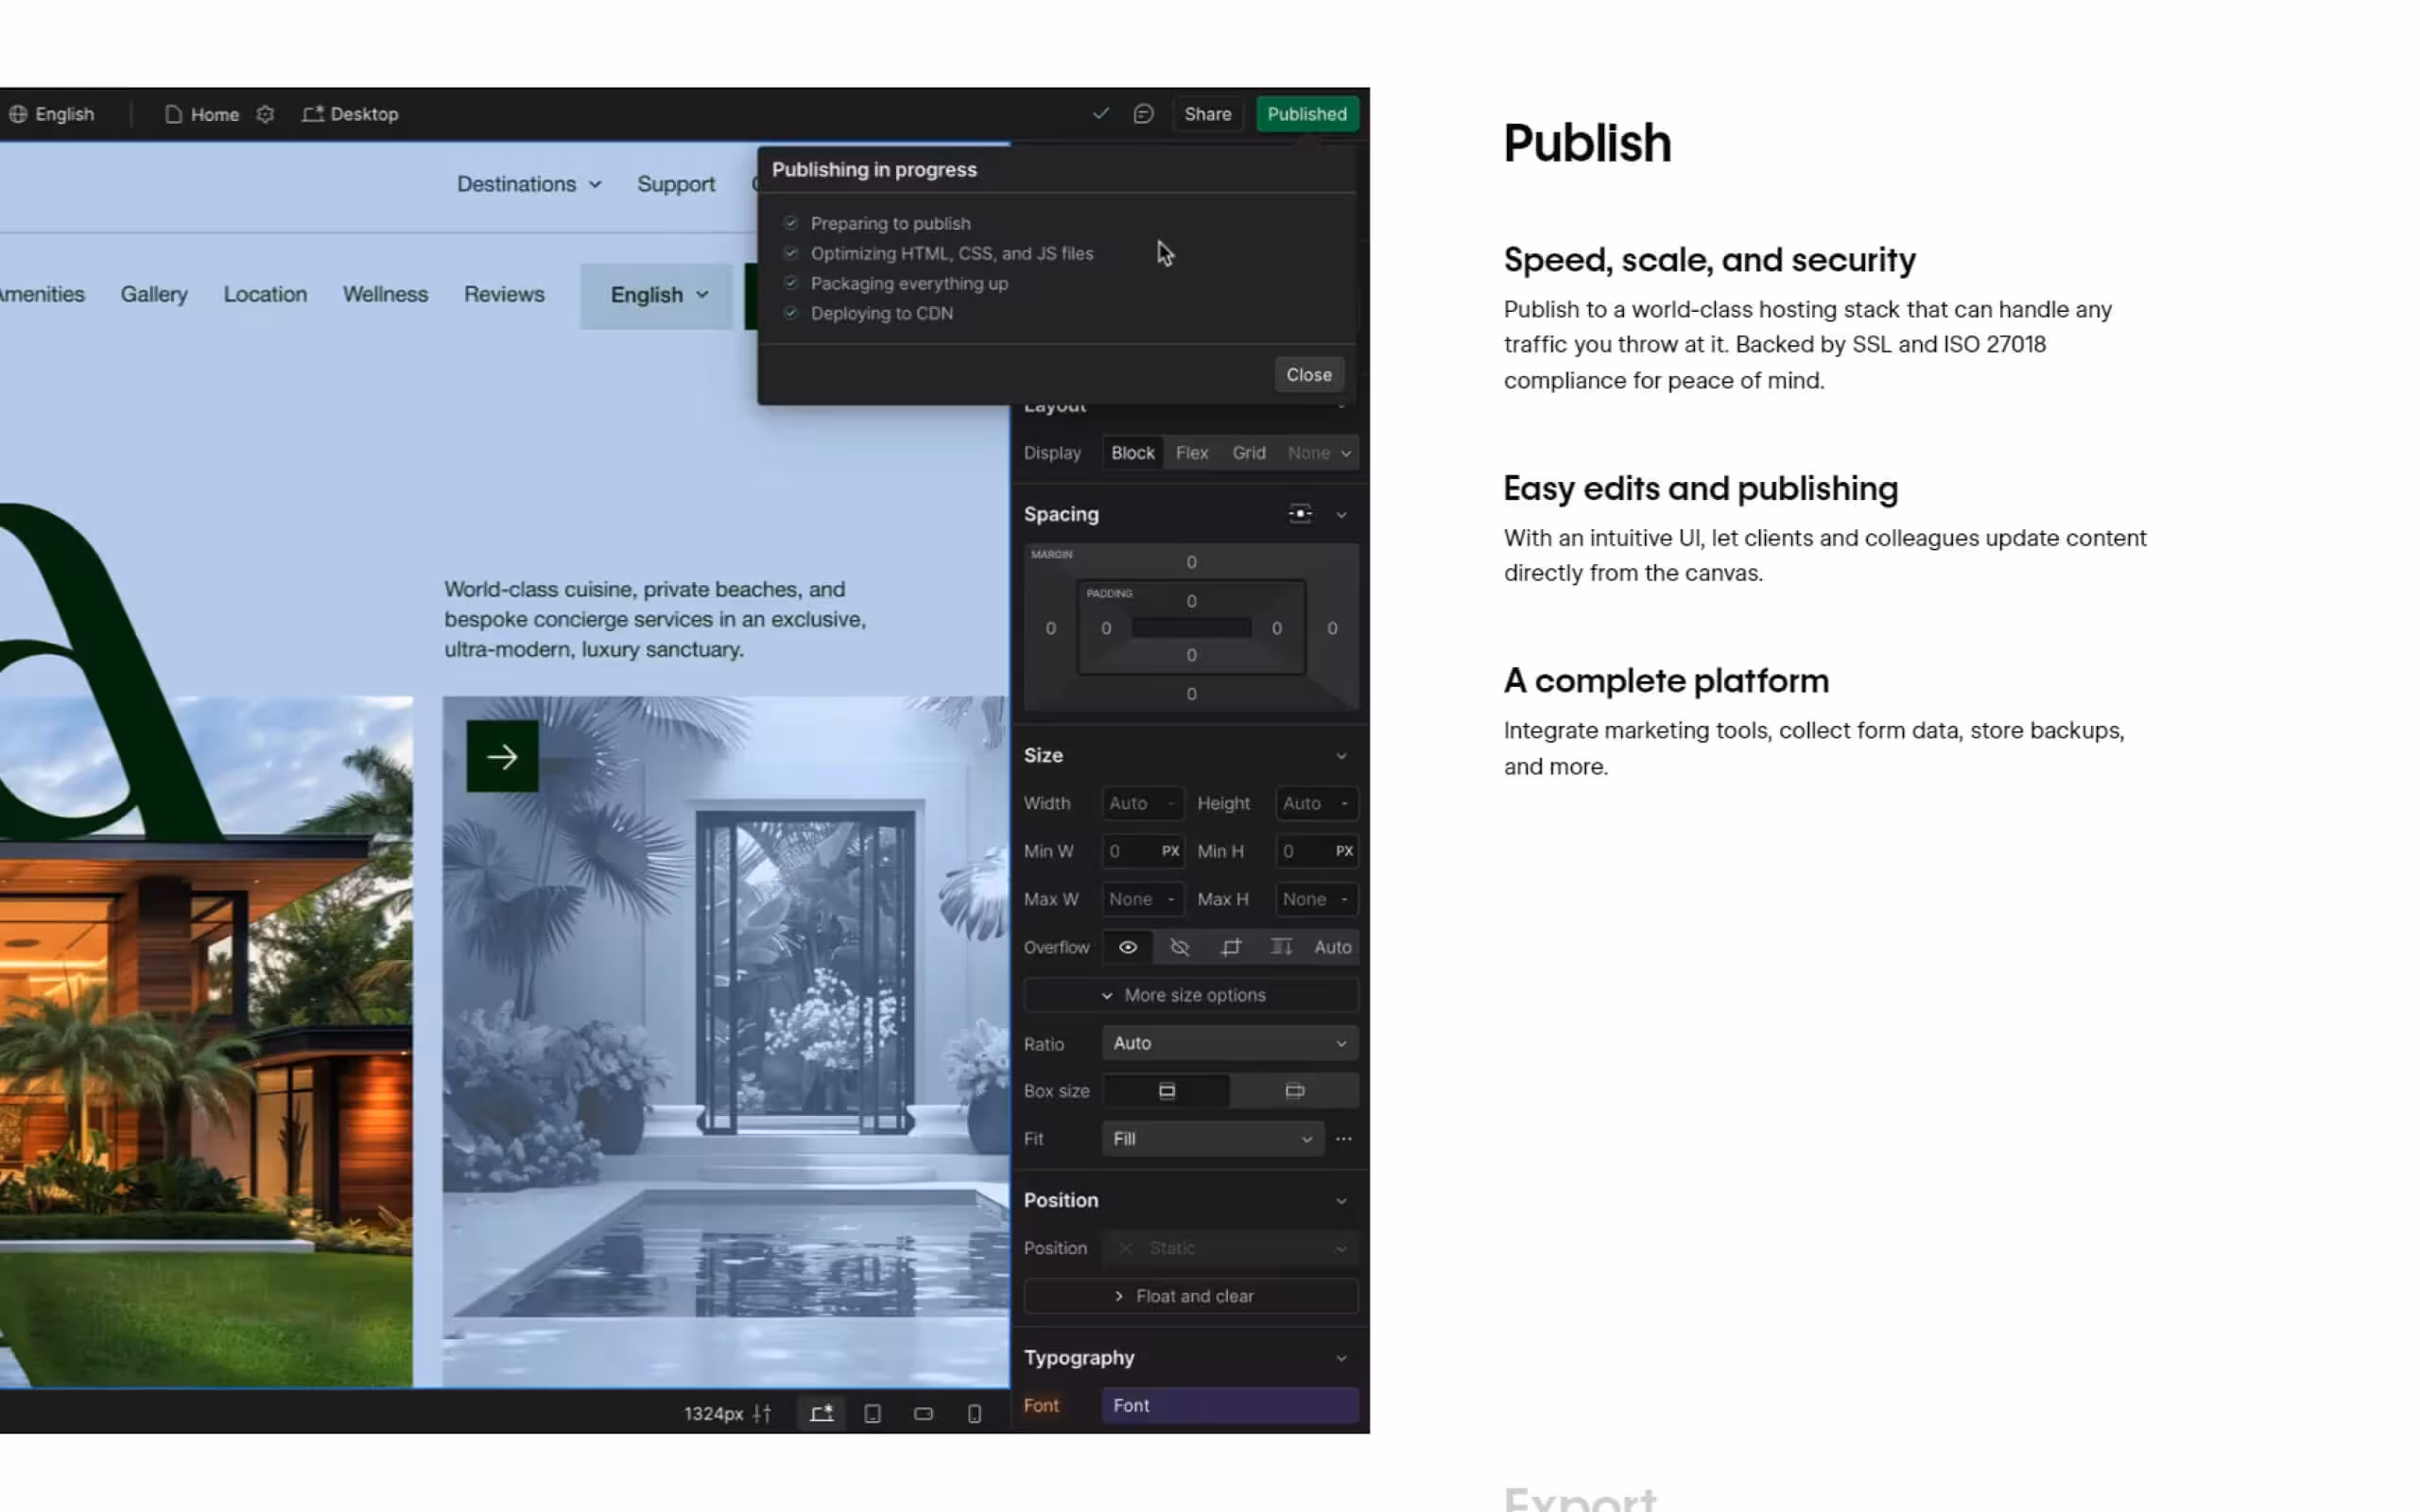This screenshot has height=1512, width=2420.
Task: Open the comments speech bubble icon
Action: pyautogui.click(x=1143, y=114)
